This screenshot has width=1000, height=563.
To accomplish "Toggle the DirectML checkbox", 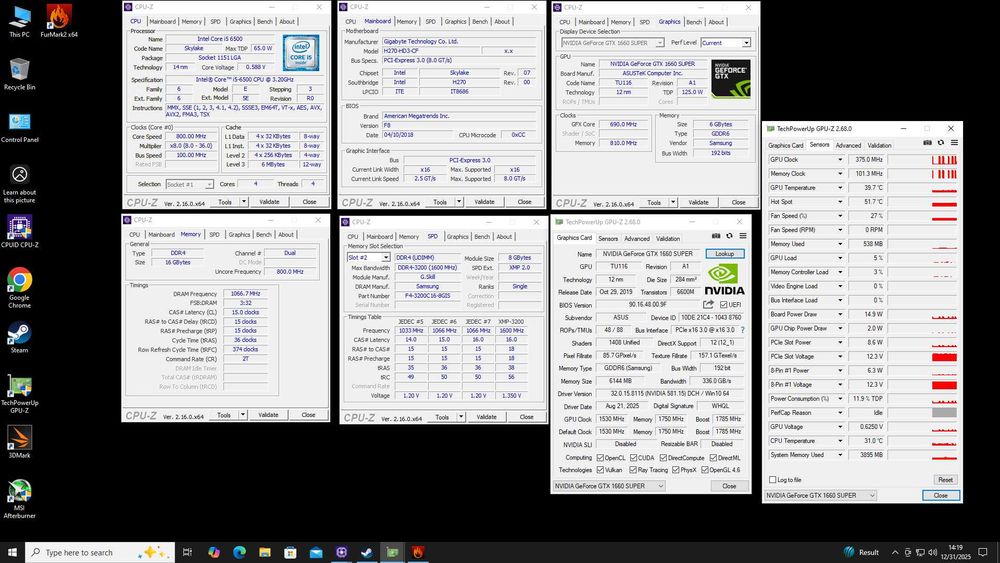I will click(x=713, y=458).
